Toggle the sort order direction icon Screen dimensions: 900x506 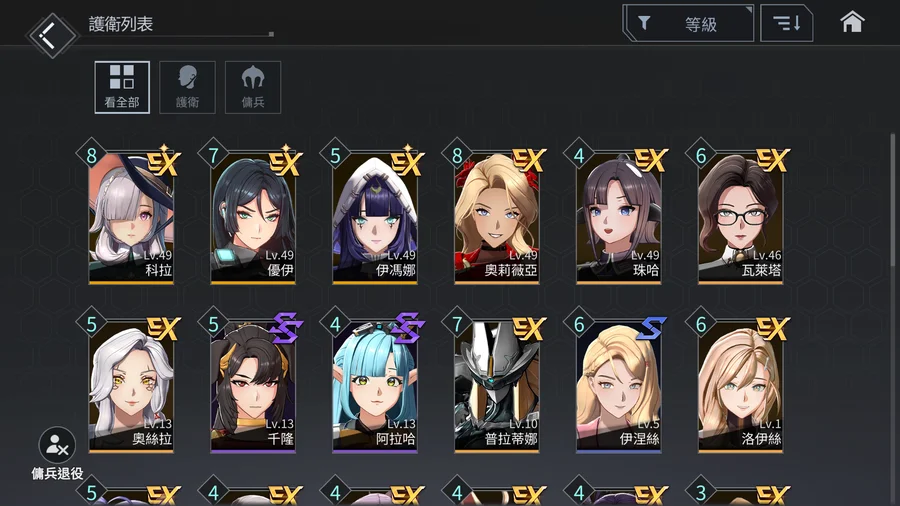click(786, 23)
